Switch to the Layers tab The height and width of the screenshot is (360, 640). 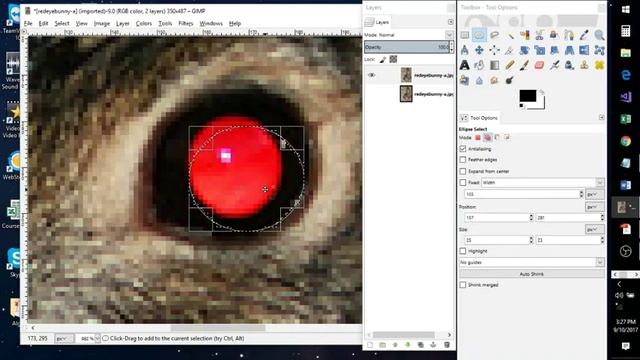point(378,22)
